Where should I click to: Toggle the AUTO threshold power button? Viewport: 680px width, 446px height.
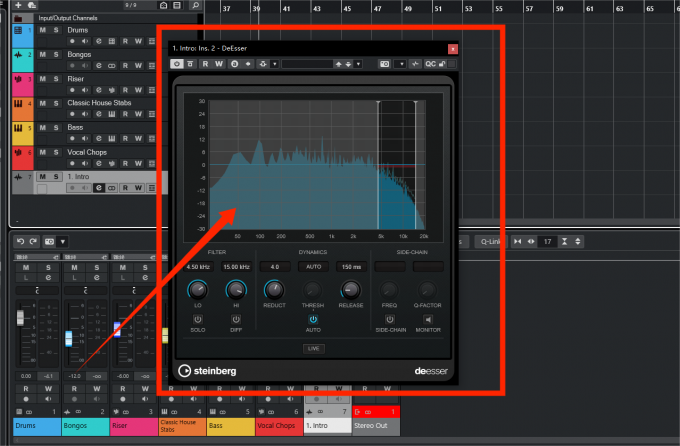[x=313, y=319]
